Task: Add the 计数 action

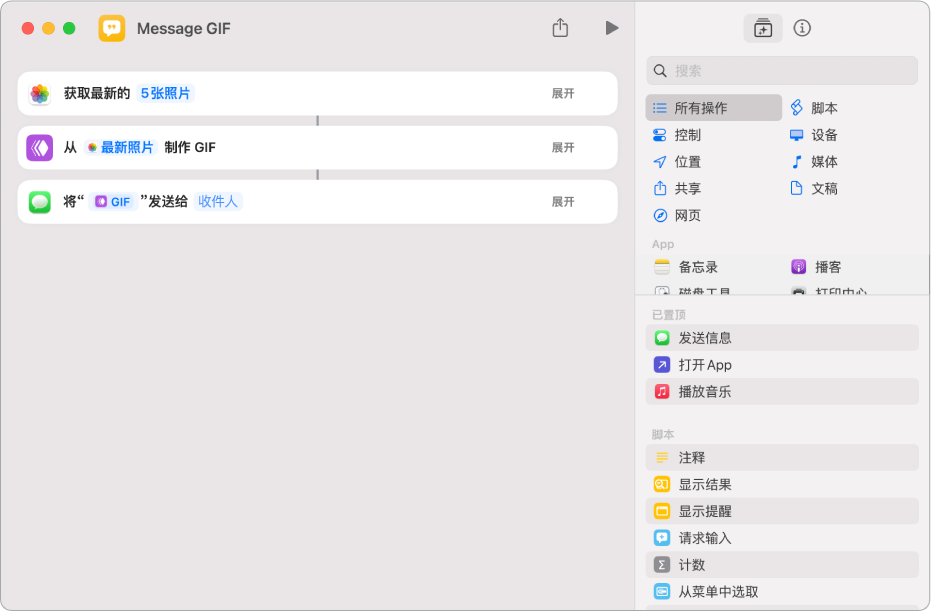Action: pyautogui.click(x=782, y=565)
